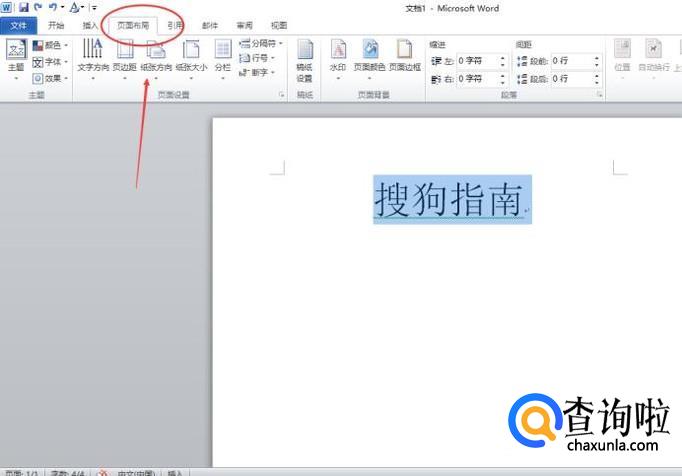Increase the left indent with up arrow
Viewport: 682px width, 476px height.
(502, 57)
